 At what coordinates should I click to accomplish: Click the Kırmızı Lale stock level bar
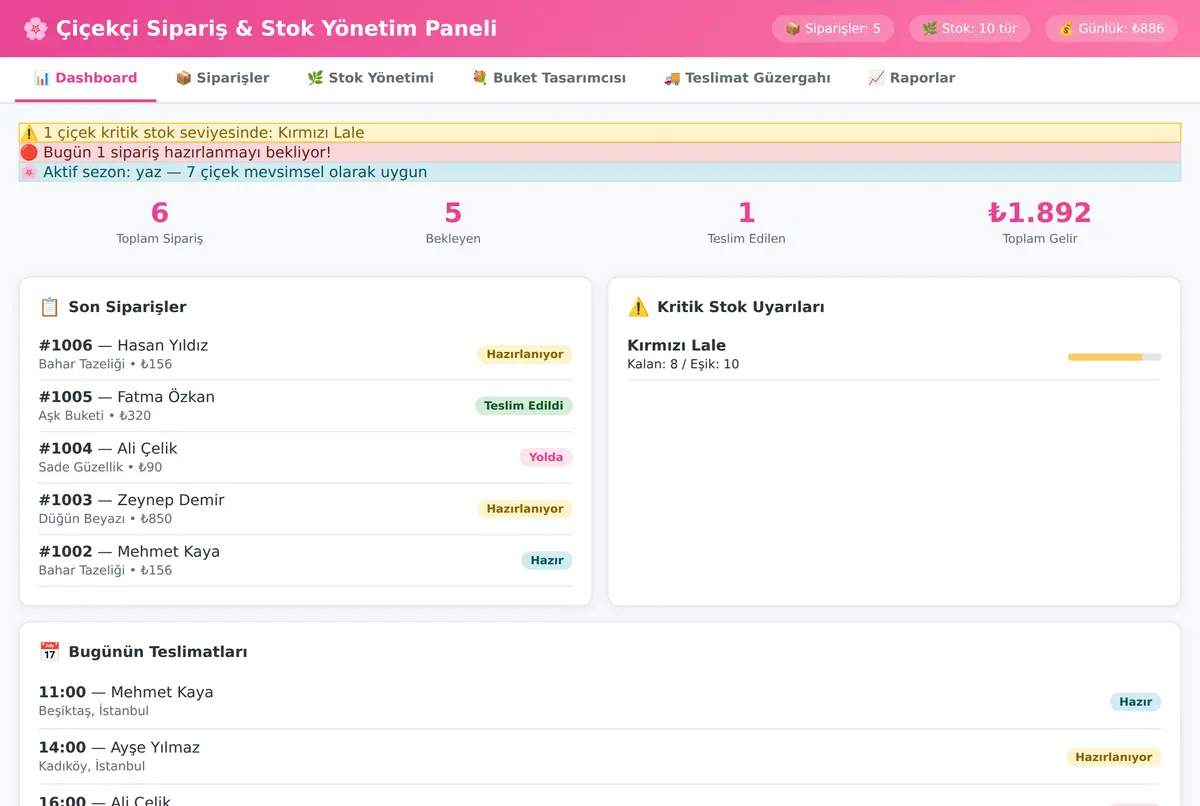pyautogui.click(x=1114, y=357)
